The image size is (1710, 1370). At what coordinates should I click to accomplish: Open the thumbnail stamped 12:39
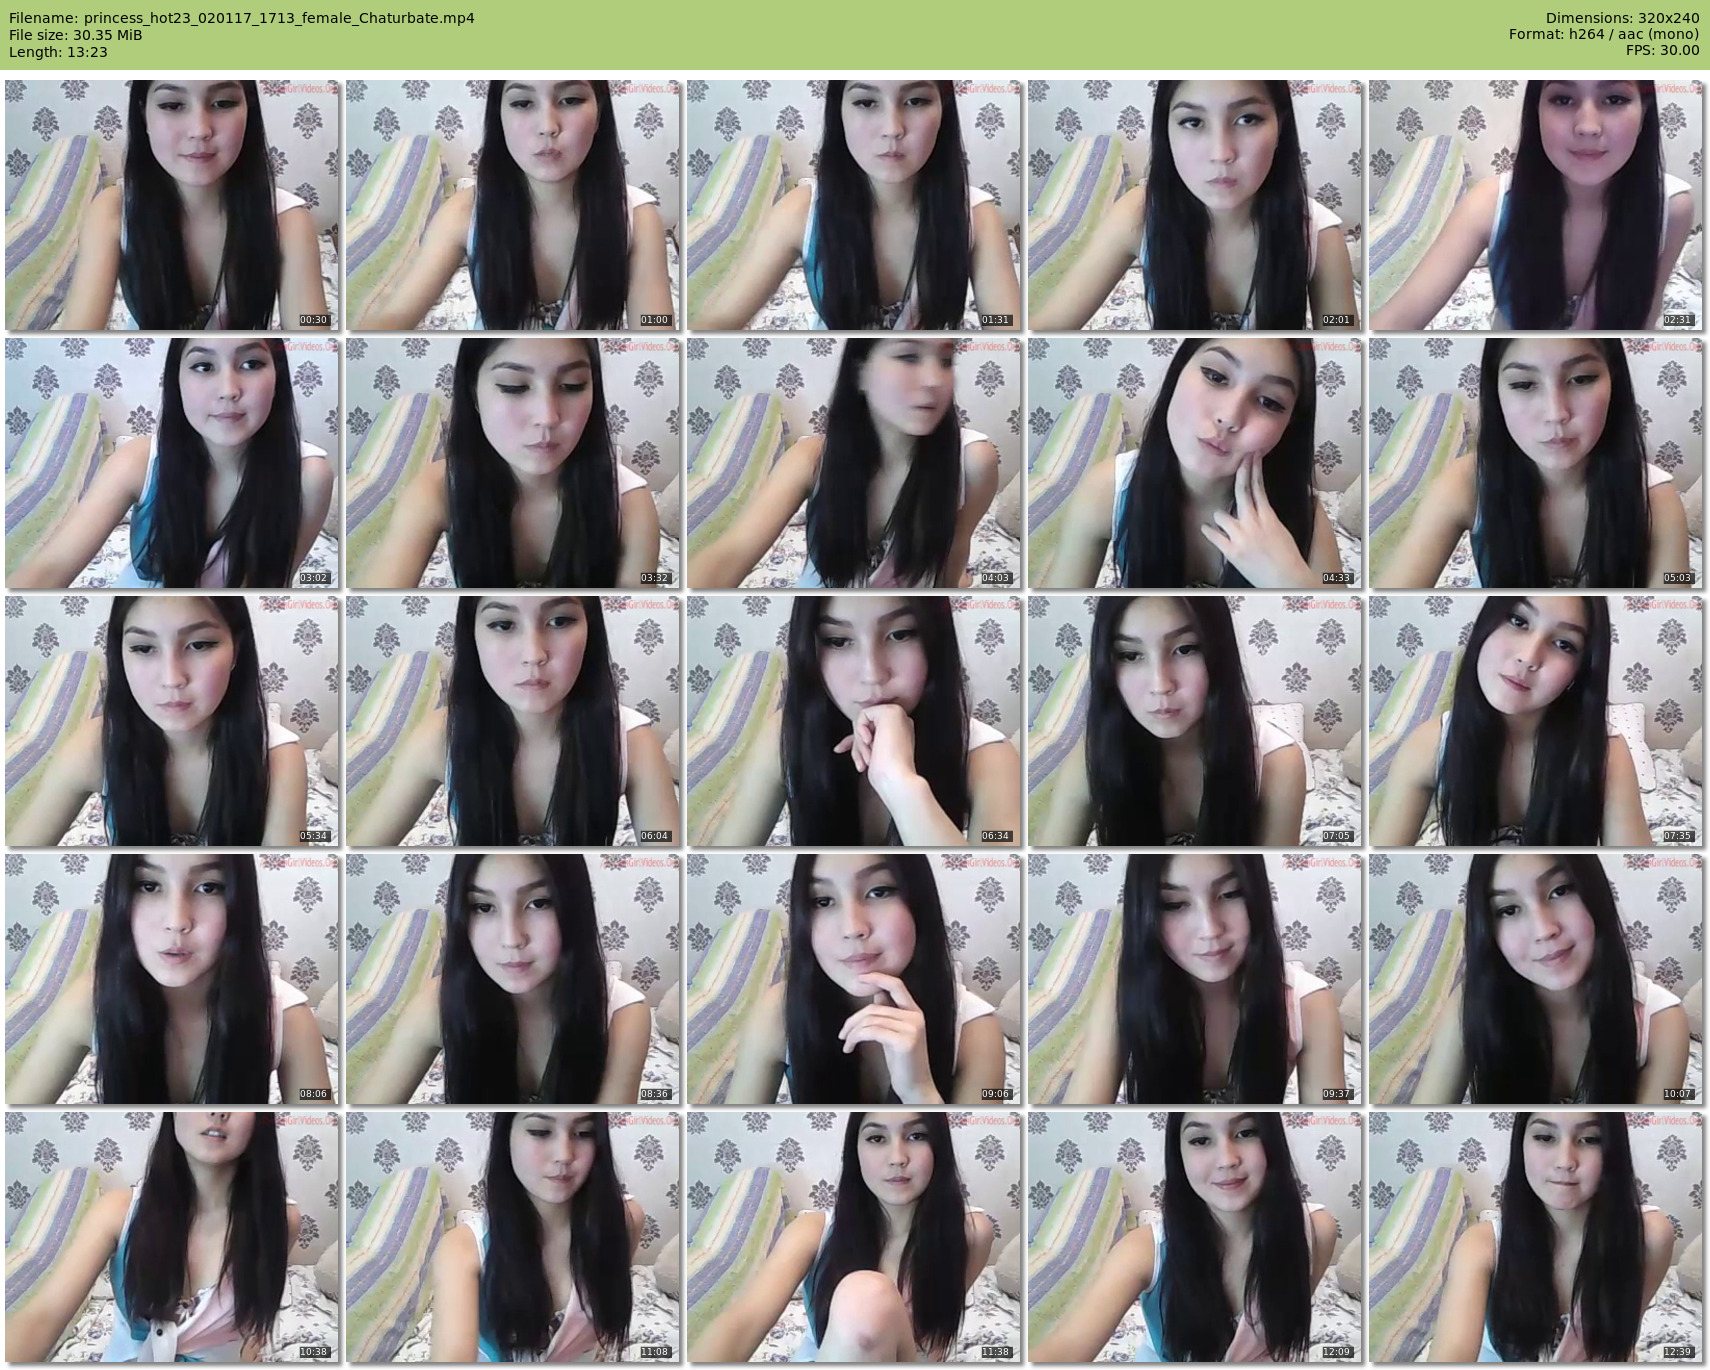pyautogui.click(x=1536, y=1237)
